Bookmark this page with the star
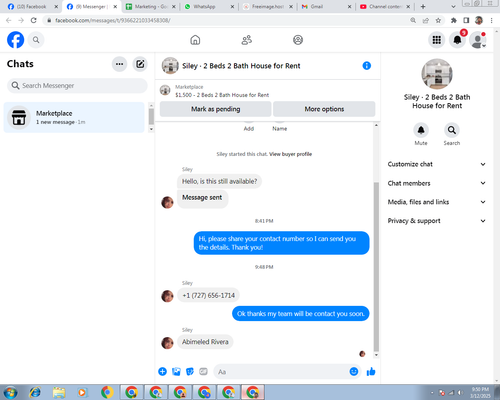 point(438,20)
